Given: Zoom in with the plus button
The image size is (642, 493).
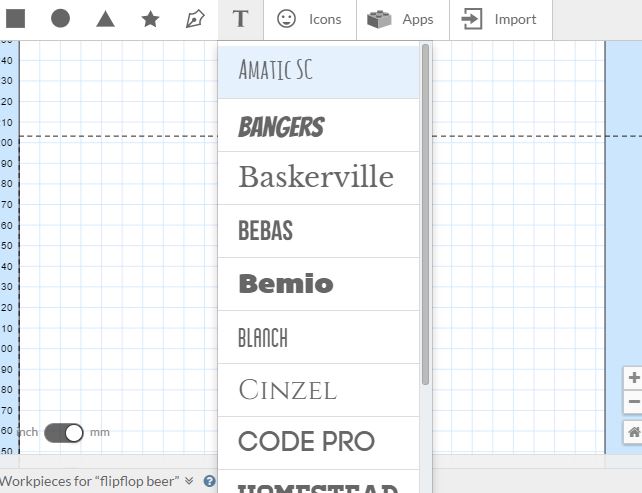Looking at the screenshot, I should coord(633,378).
